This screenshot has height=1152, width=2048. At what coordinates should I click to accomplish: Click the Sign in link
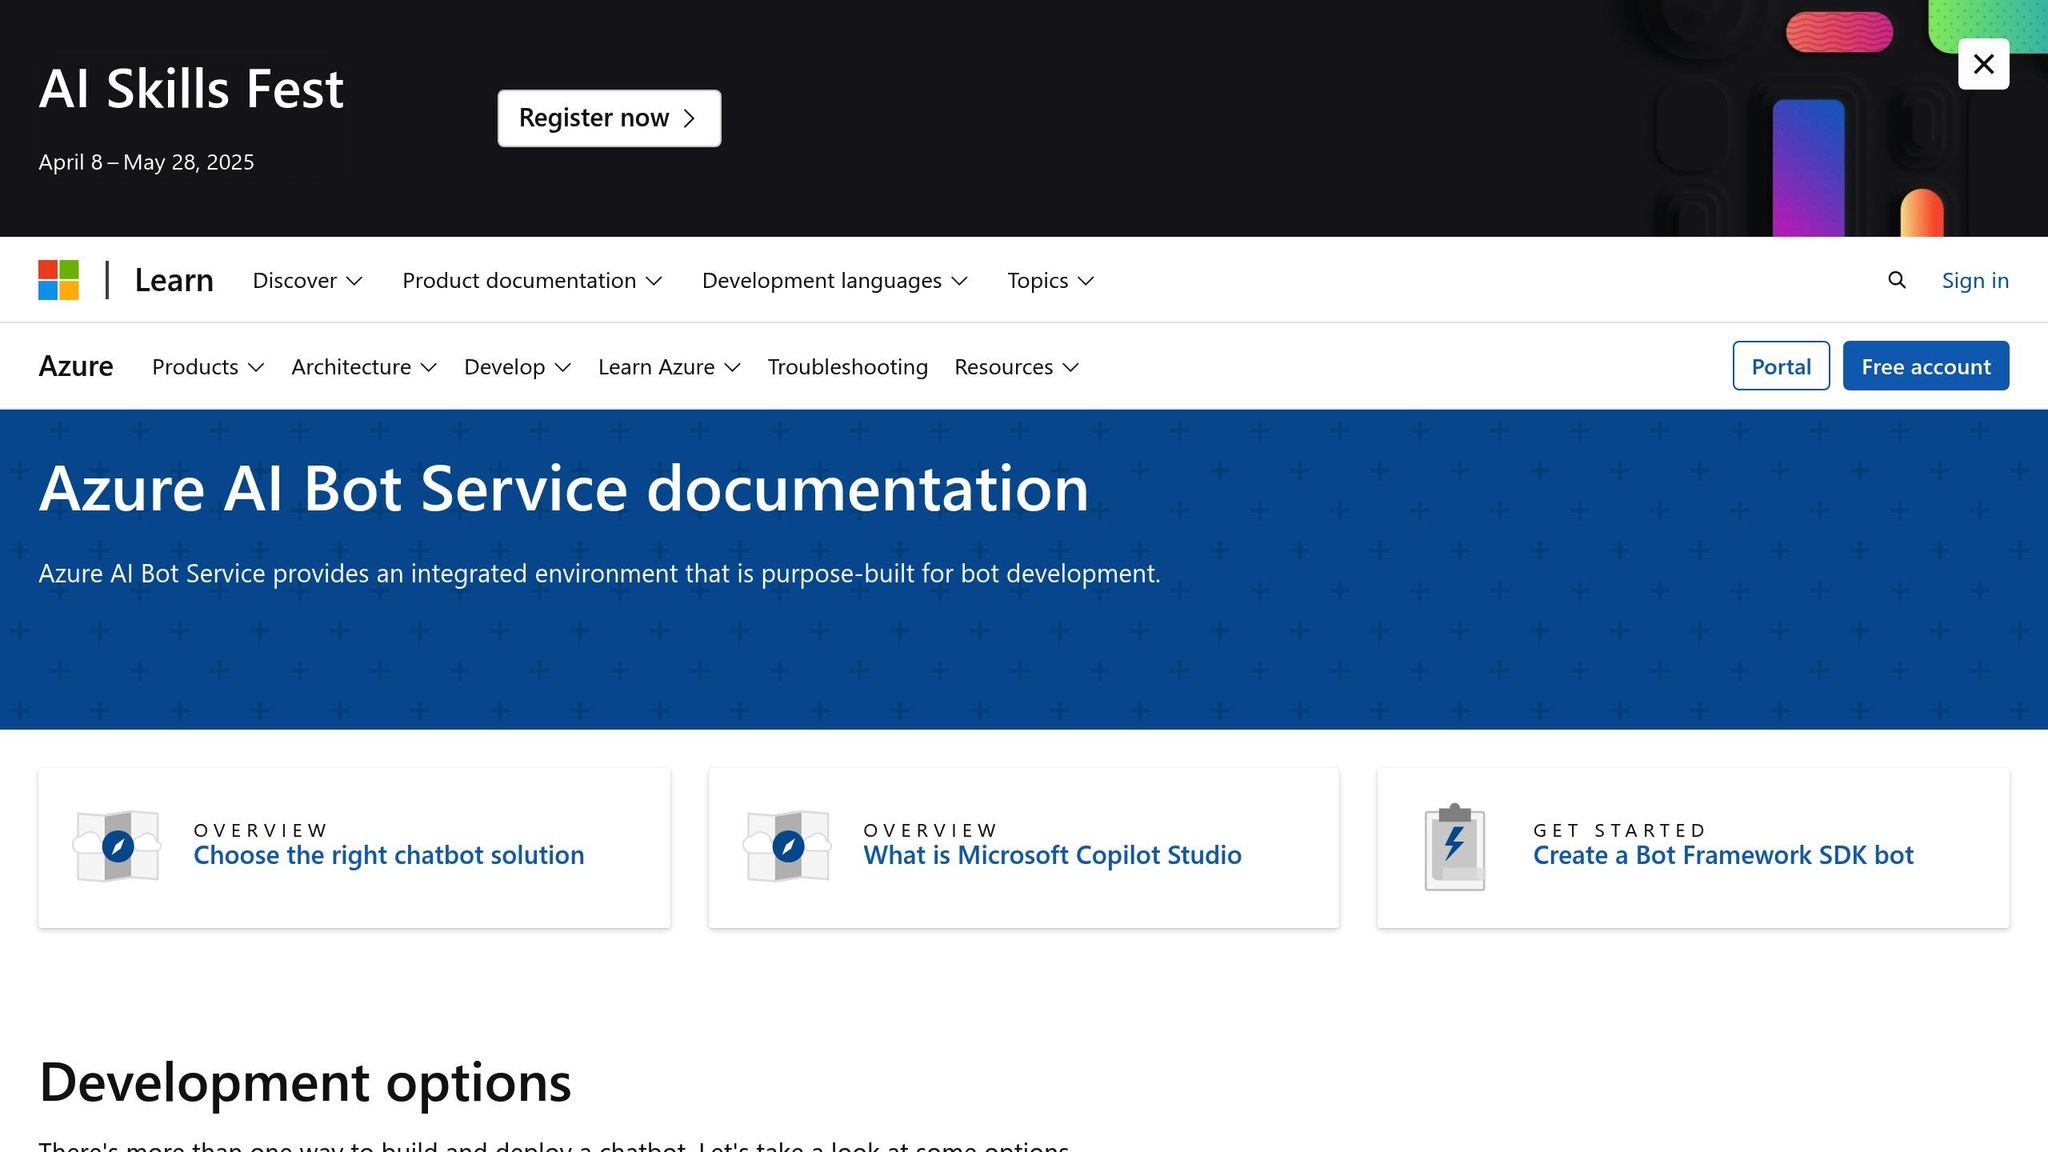(x=1975, y=280)
